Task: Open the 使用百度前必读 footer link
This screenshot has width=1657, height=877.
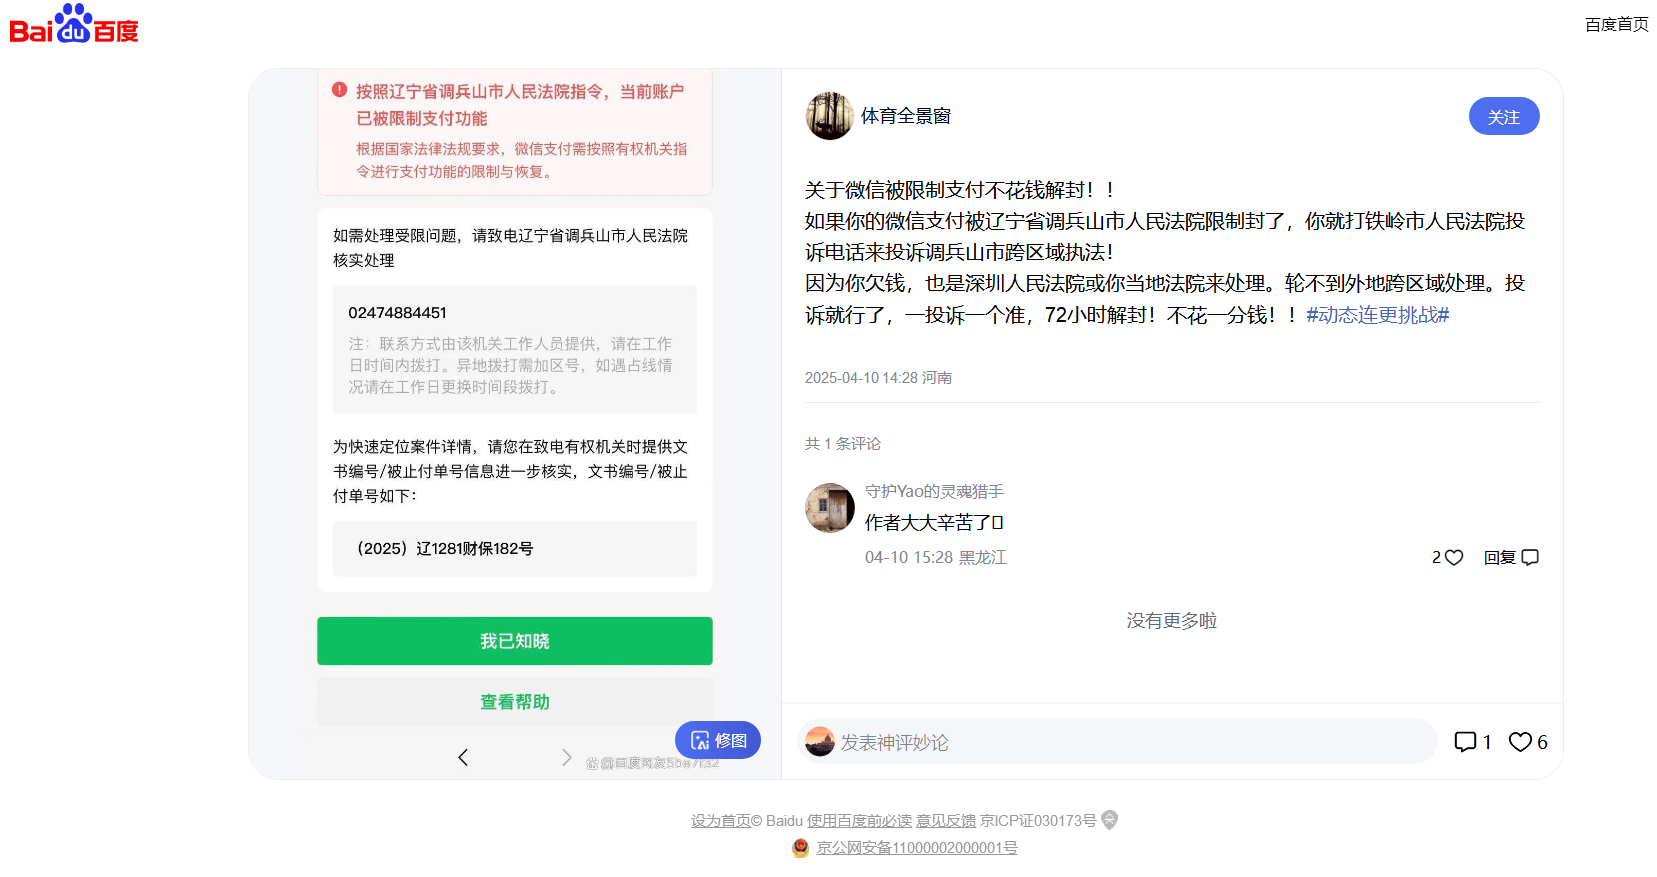Action: pyautogui.click(x=859, y=820)
